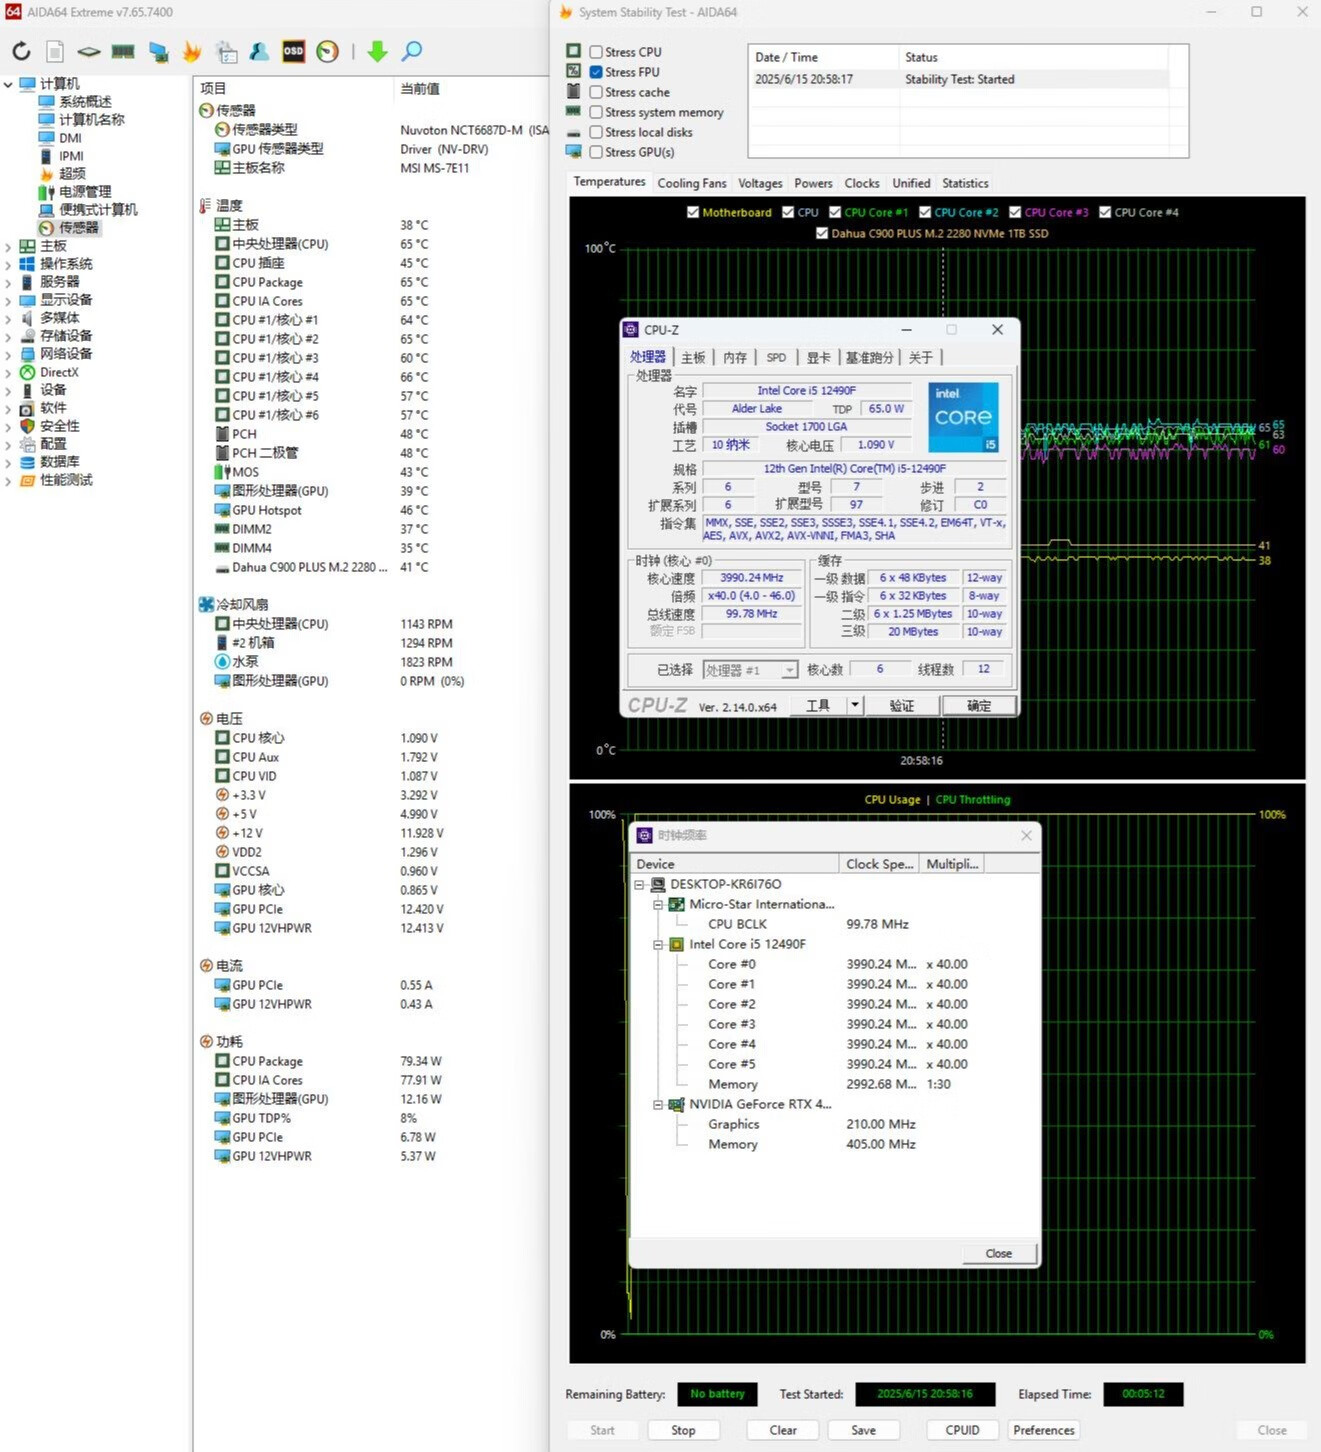Click the network monitor toolbar icon

(x=158, y=52)
